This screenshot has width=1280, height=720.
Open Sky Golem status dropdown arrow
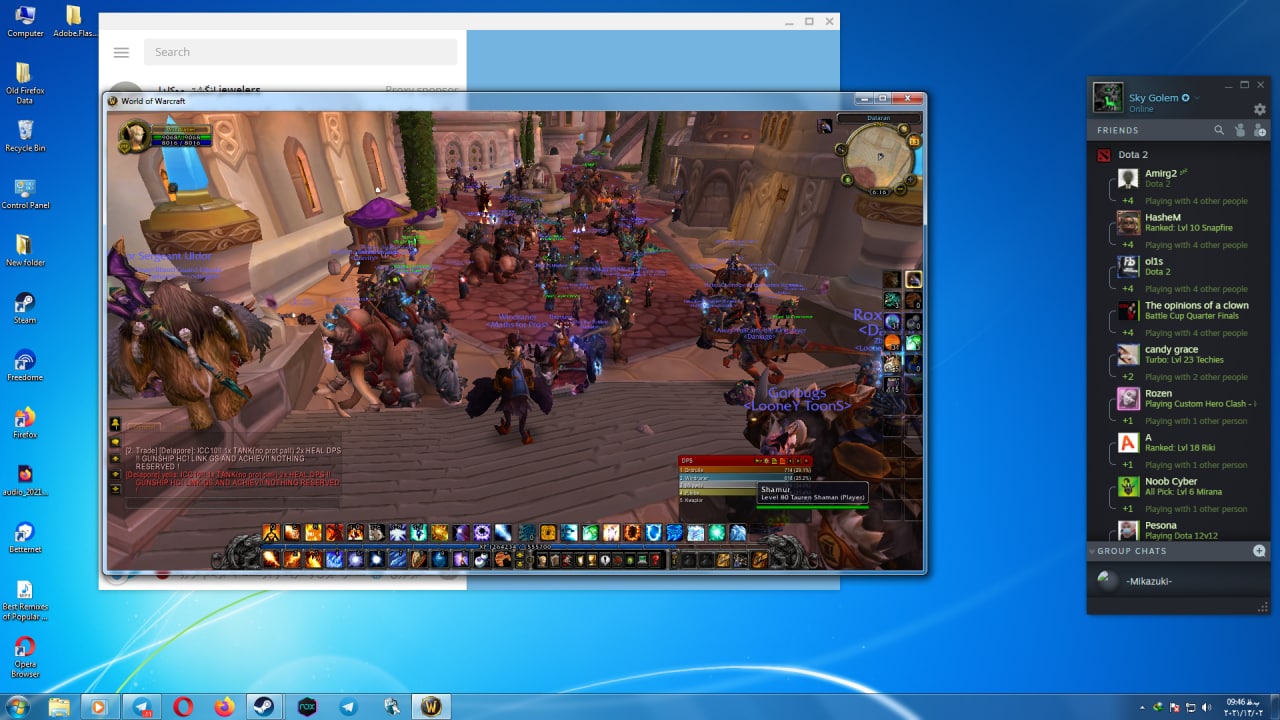1196,98
